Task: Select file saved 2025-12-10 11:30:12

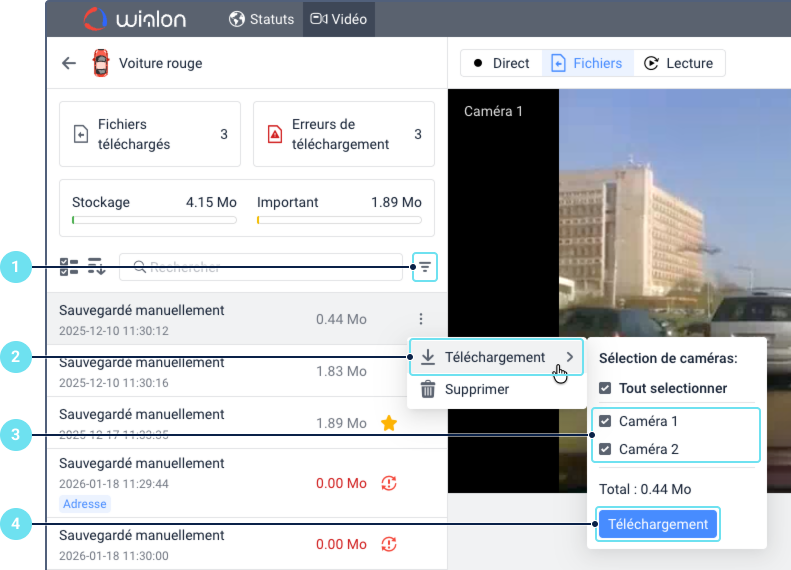Action: (x=247, y=319)
